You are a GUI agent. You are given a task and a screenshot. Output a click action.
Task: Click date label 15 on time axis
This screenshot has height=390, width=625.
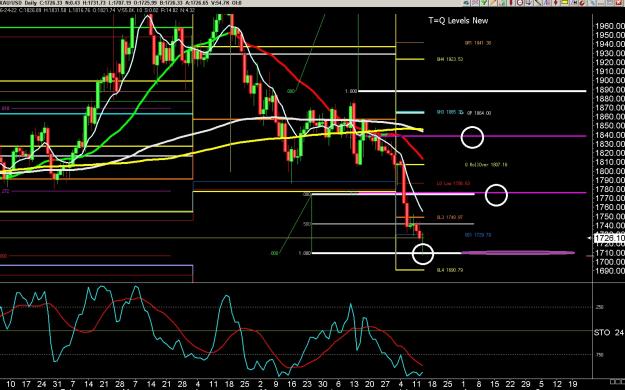coord(495,384)
